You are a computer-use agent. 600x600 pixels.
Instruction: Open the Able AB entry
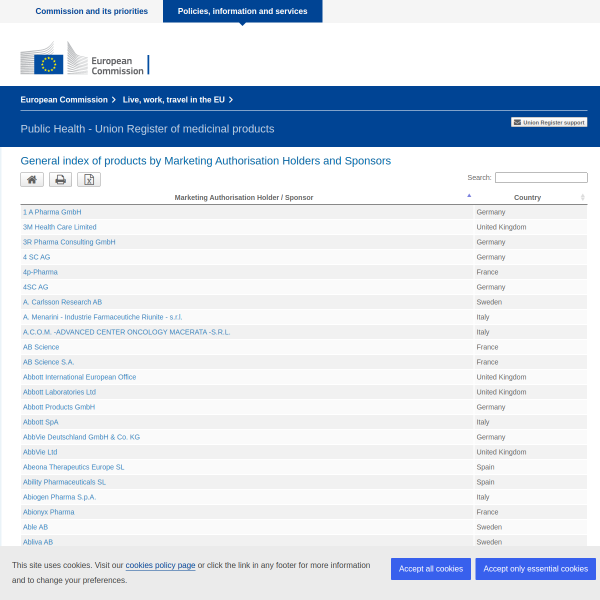[x=35, y=527]
